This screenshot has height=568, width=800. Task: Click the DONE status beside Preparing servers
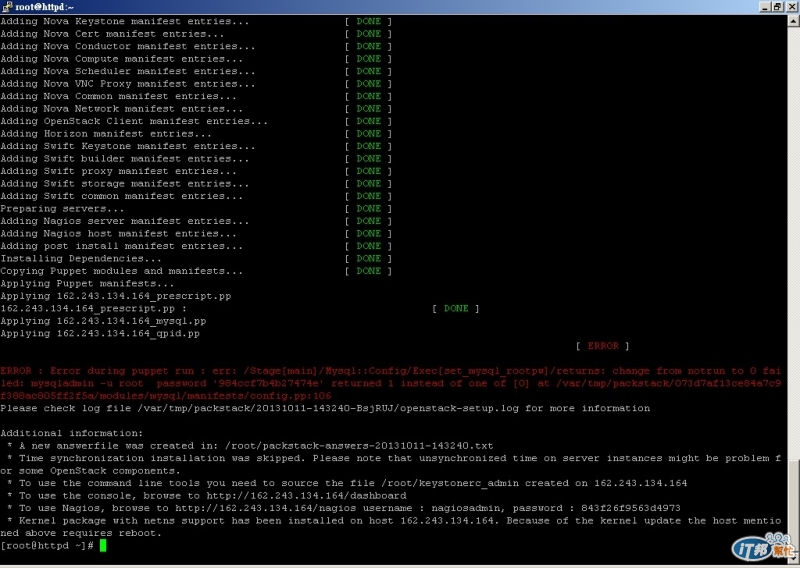(x=368, y=209)
